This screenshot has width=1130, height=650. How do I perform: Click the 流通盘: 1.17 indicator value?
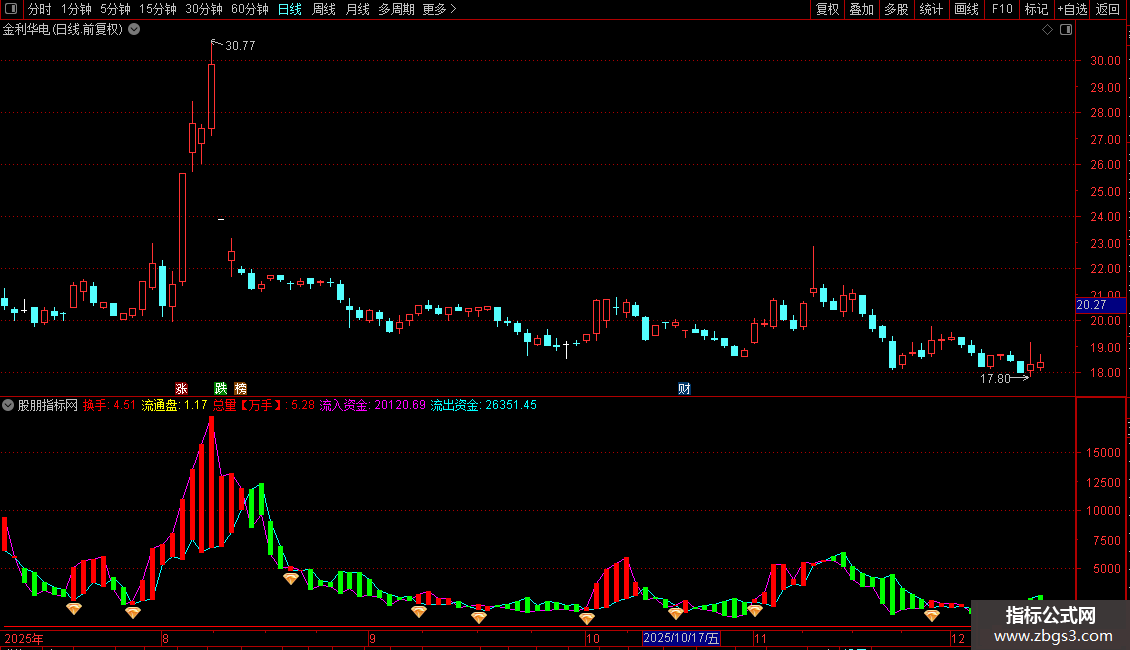pyautogui.click(x=174, y=405)
